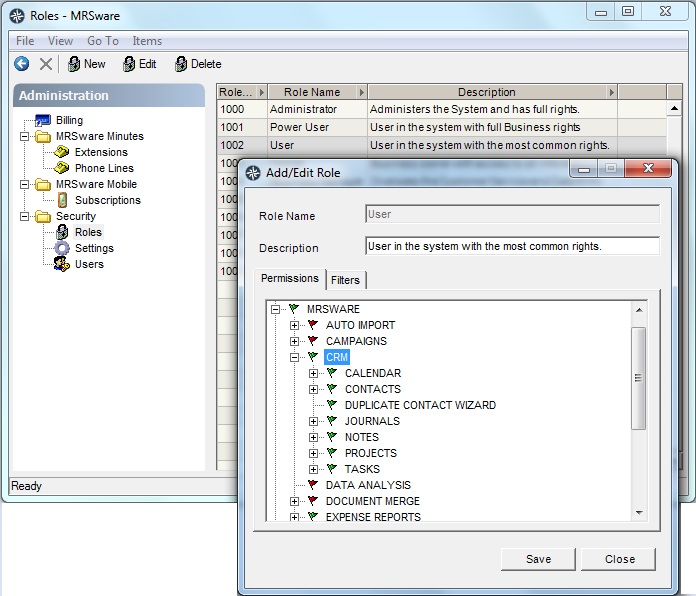Open the File menu
Screen dimensions: 696x596
pyautogui.click(x=25, y=41)
